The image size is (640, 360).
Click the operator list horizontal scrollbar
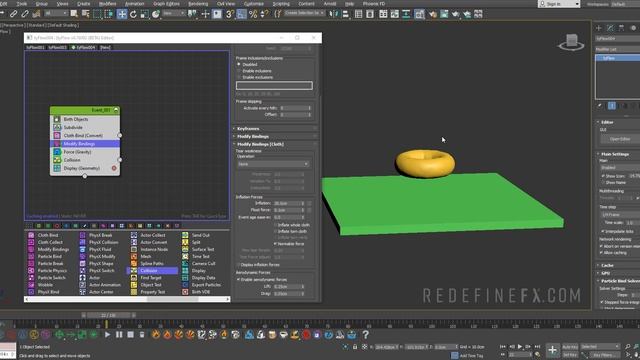pos(172,299)
